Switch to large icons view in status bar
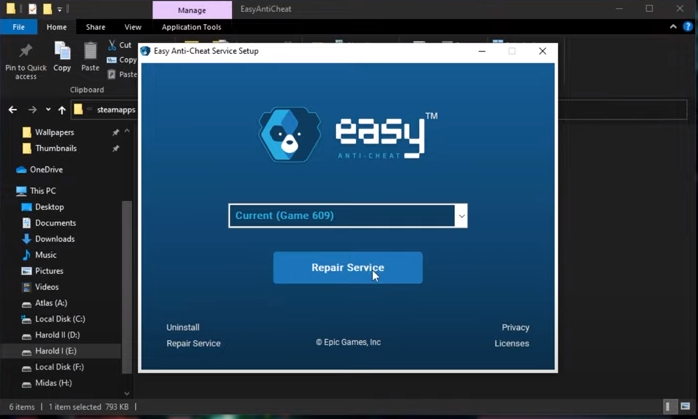The image size is (698, 419). coord(685,407)
